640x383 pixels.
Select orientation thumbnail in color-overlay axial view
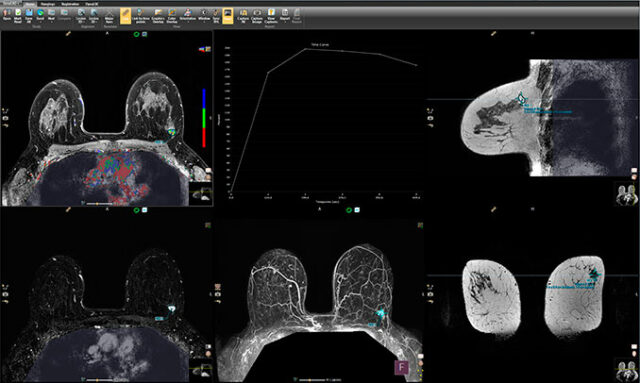pos(201,193)
